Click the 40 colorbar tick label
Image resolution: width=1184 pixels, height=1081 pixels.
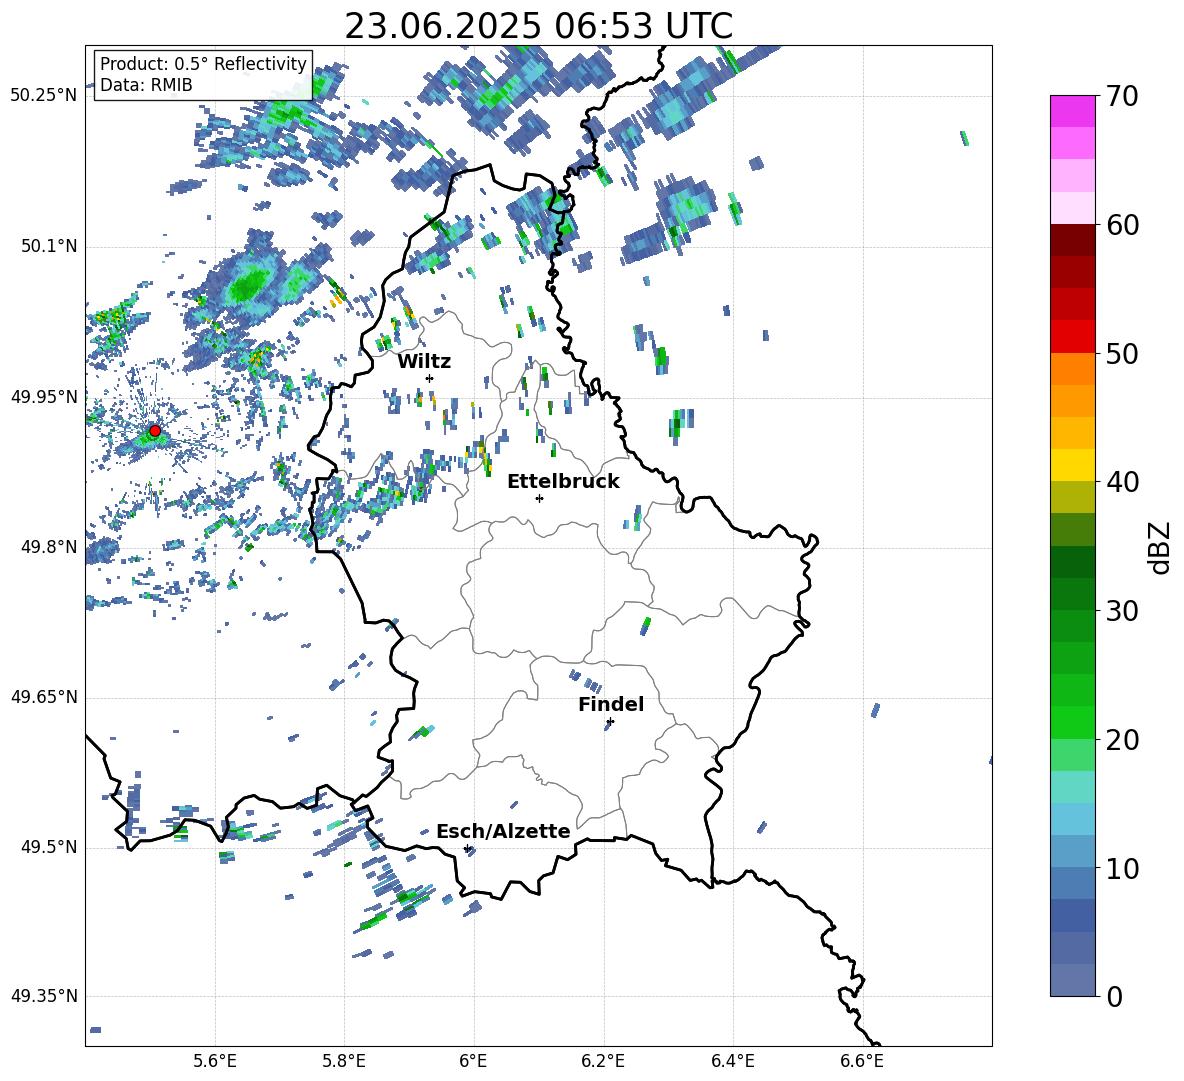click(1123, 482)
